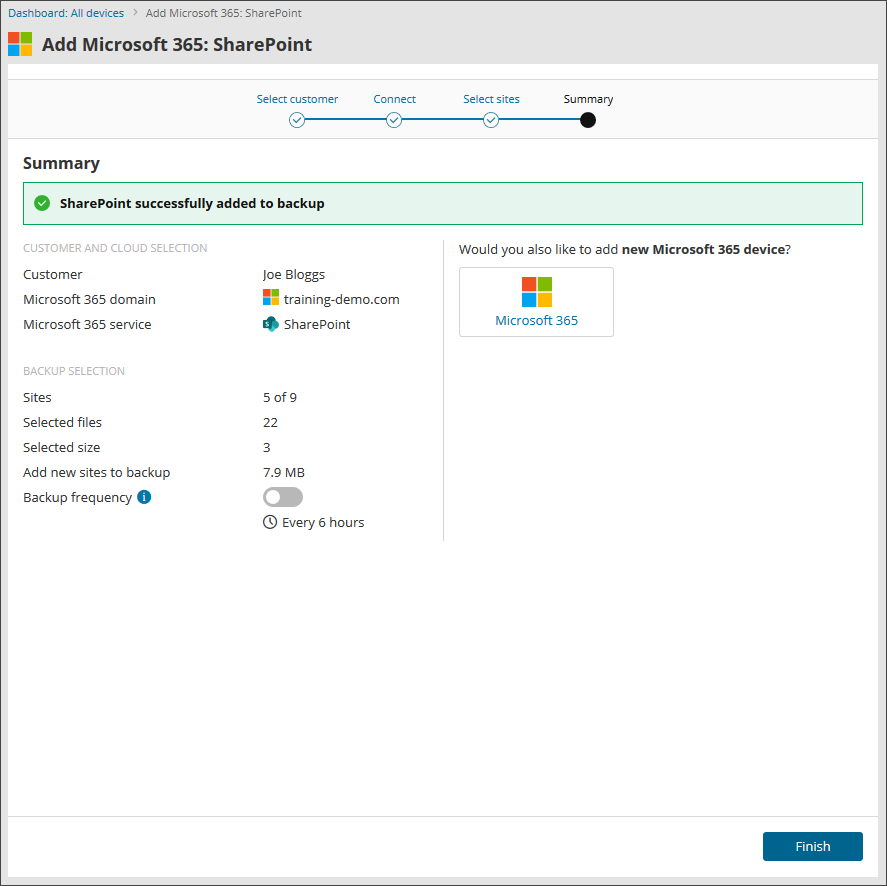
Task: Click the black Summary step indicator
Action: 588,120
